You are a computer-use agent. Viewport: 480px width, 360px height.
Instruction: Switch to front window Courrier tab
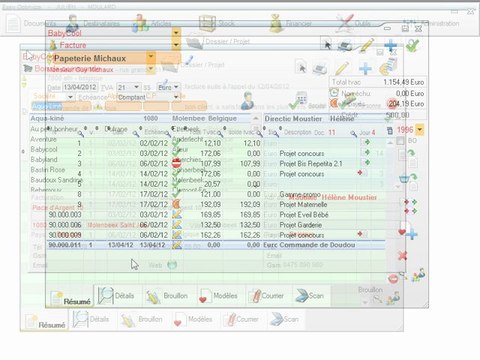(x=267, y=296)
